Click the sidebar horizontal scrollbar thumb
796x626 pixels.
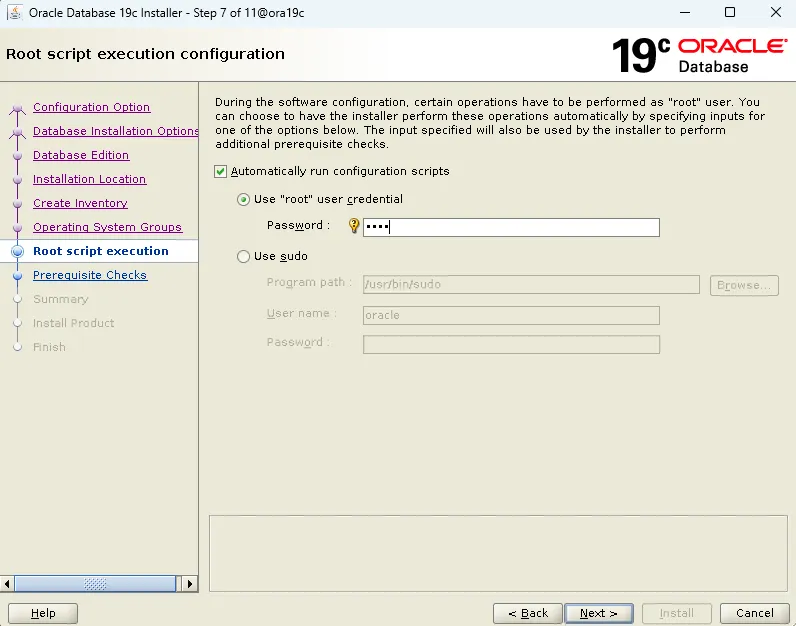click(95, 584)
